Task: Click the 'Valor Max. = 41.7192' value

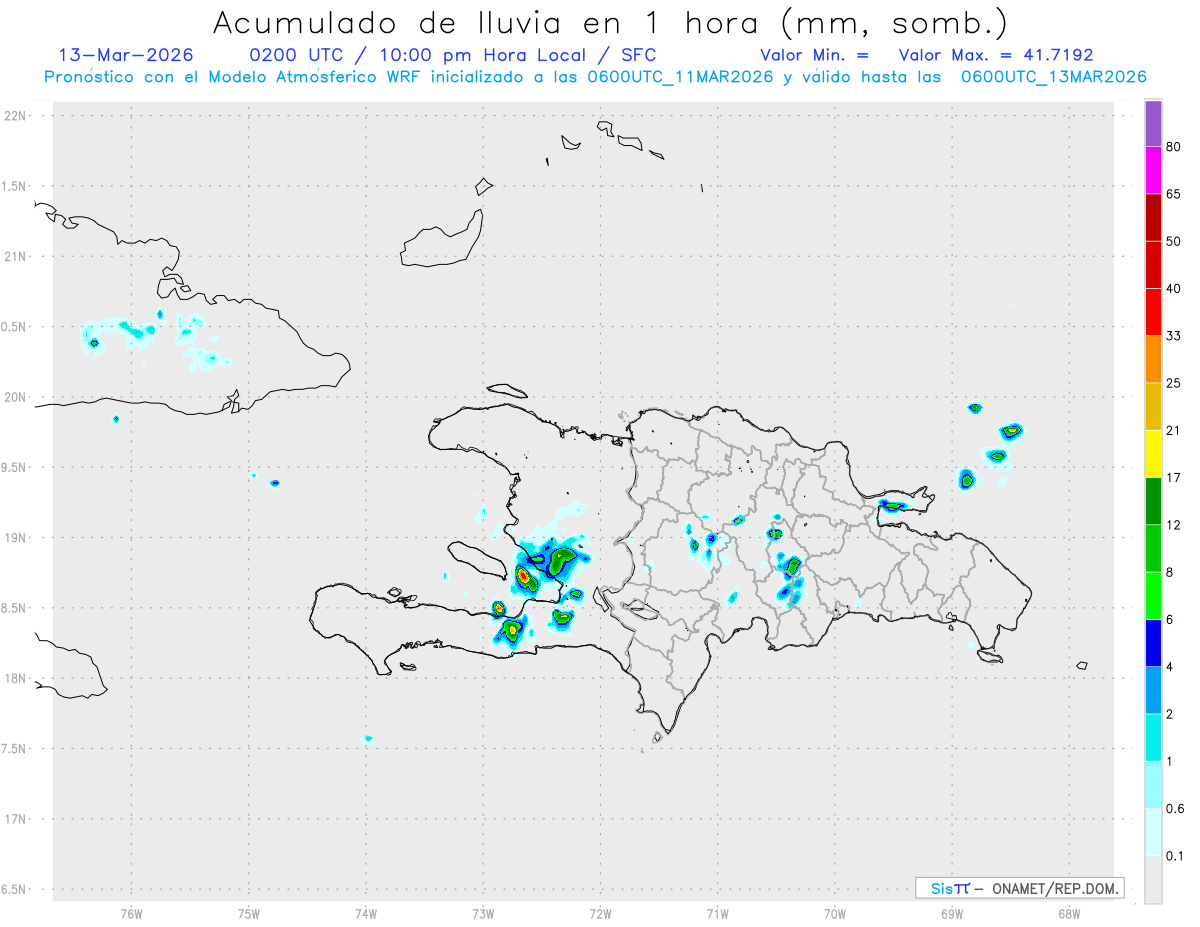Action: pos(996,55)
